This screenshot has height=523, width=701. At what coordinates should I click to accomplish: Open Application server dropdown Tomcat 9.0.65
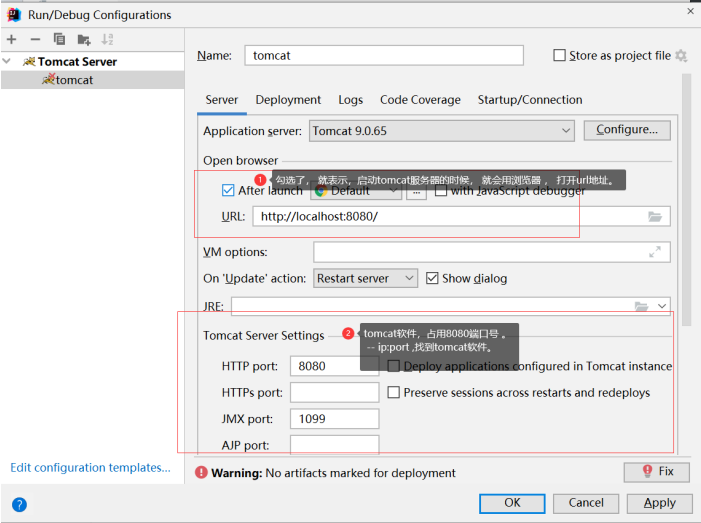(442, 131)
